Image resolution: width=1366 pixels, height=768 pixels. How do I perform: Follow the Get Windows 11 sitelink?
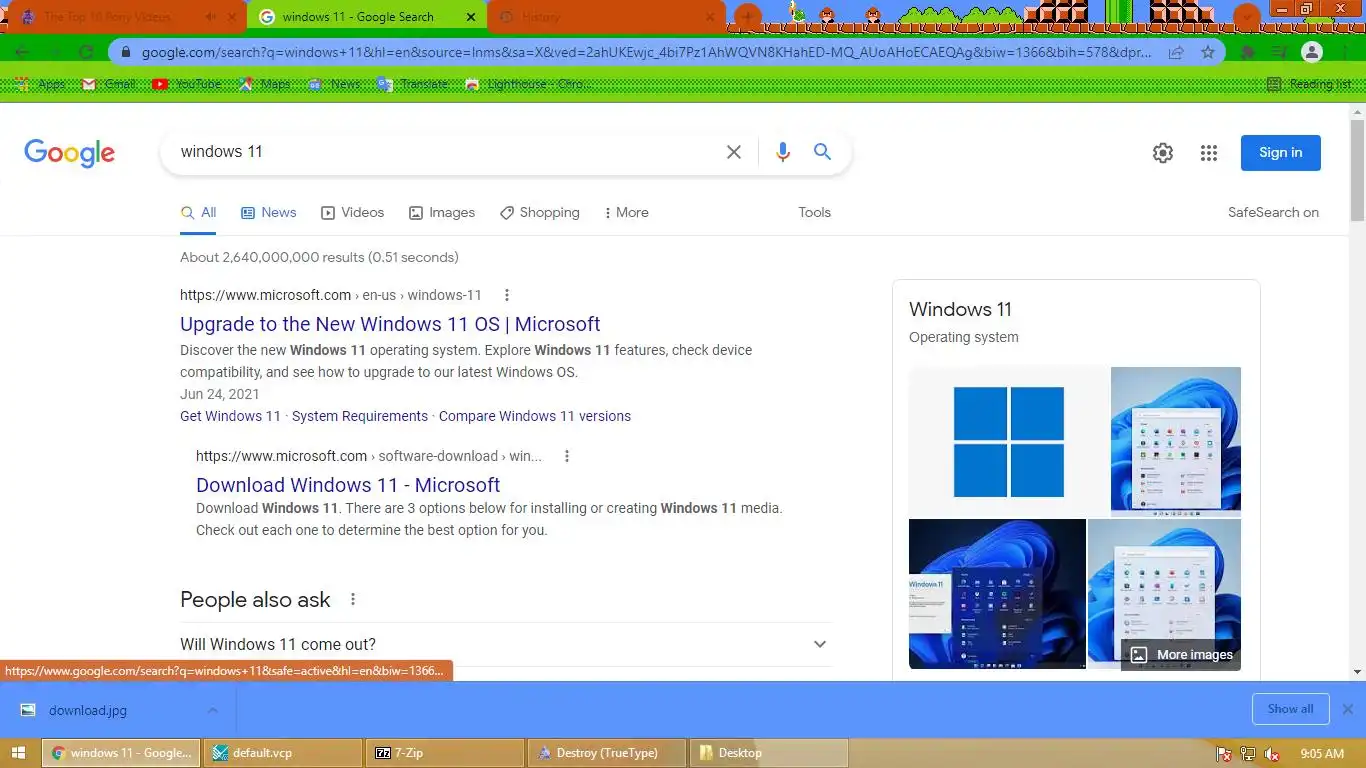[230, 416]
